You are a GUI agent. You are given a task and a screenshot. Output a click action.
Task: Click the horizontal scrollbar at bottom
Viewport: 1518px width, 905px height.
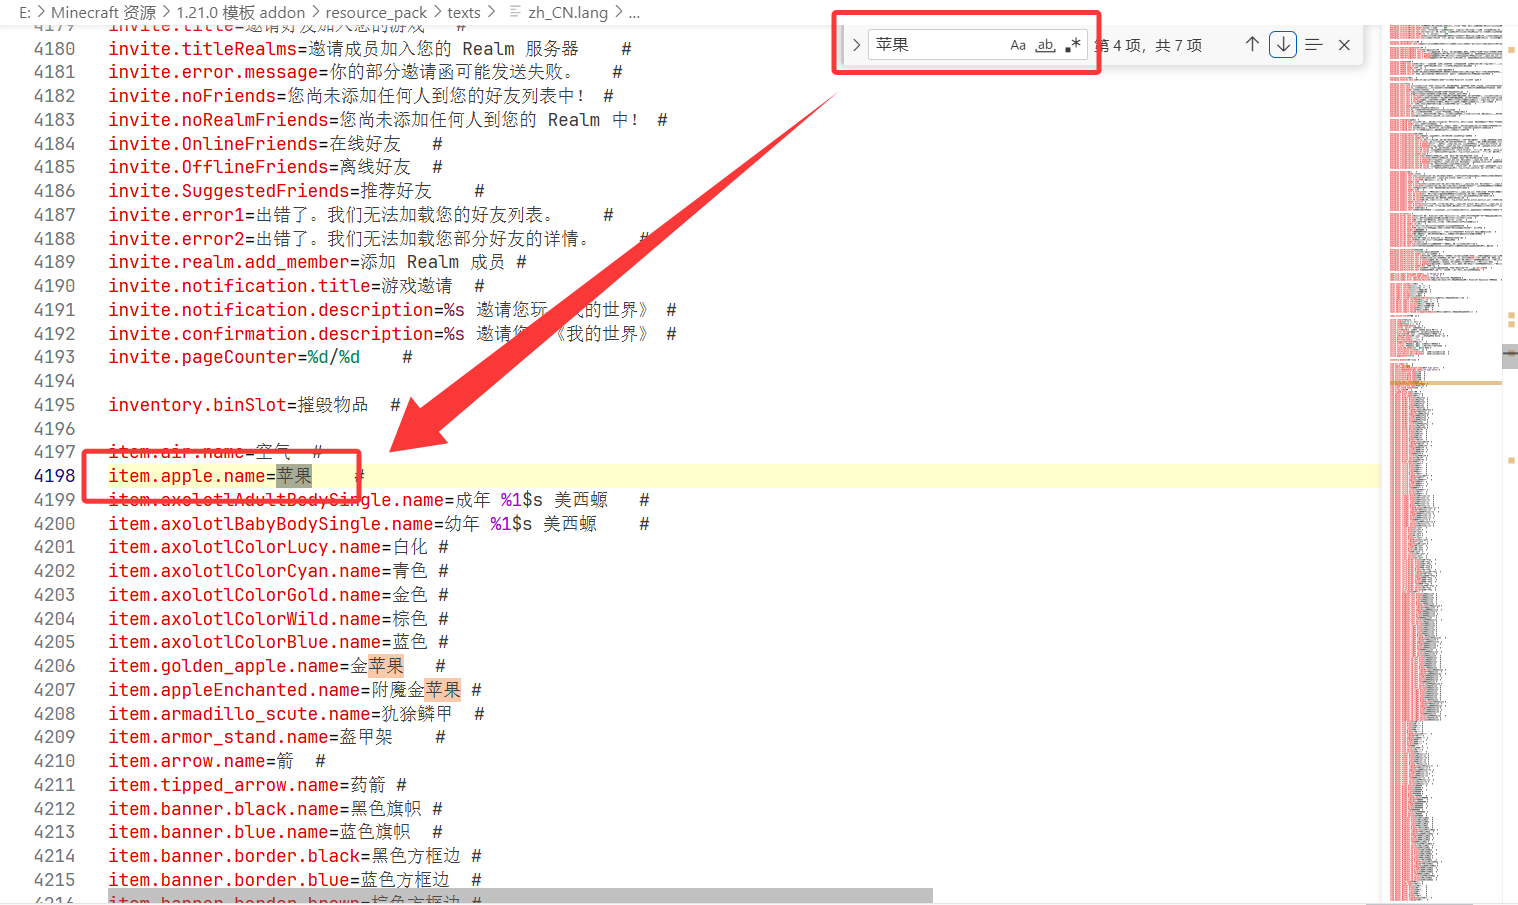(x=520, y=895)
